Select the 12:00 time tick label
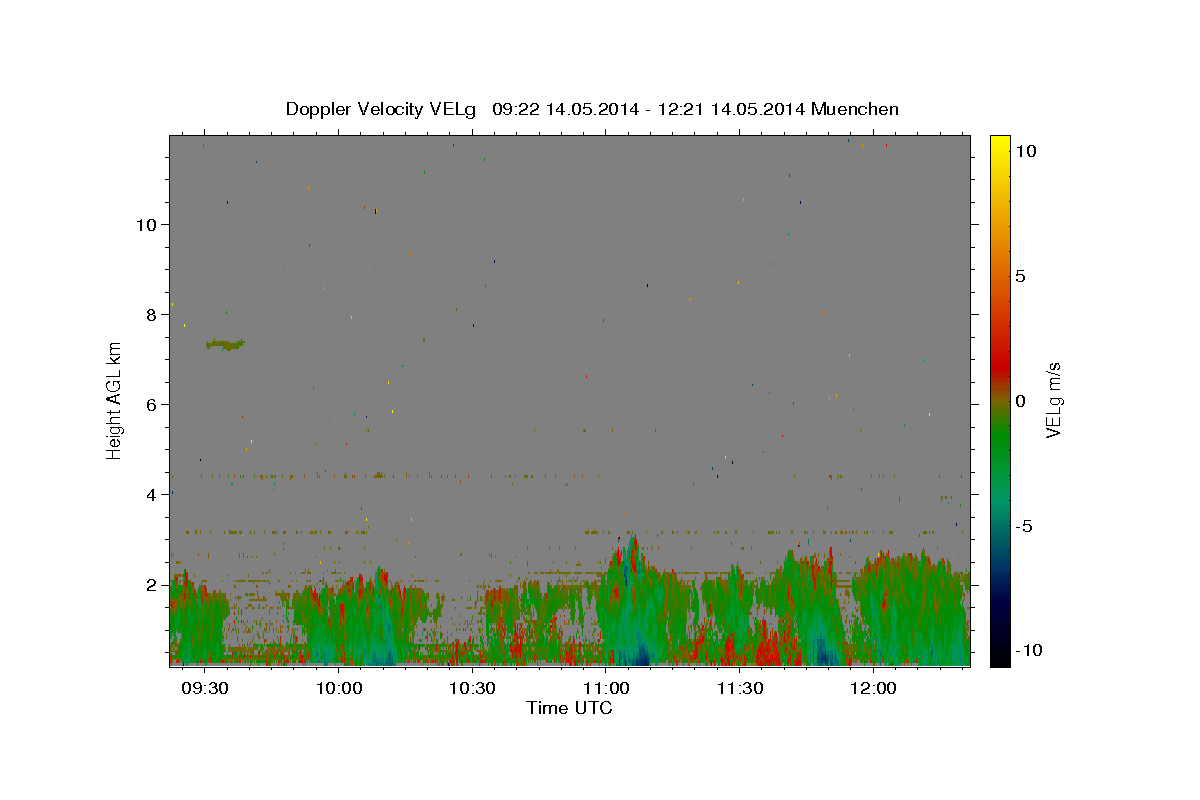The height and width of the screenshot is (800, 1200). 873,688
